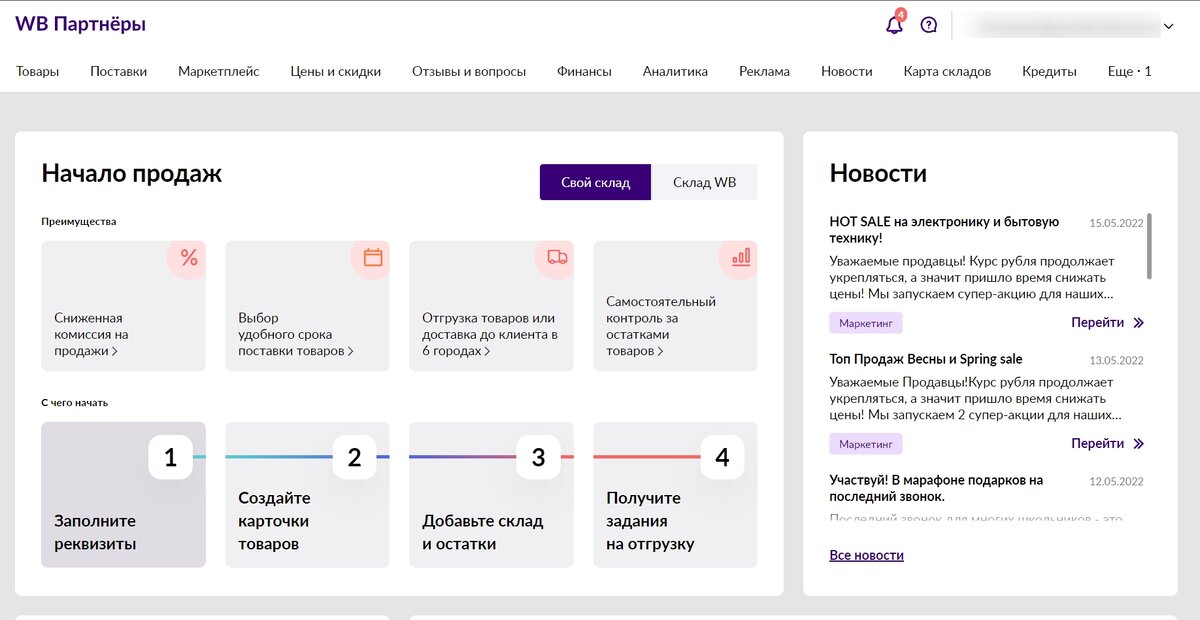
Task: Click the news panel scrollbar
Action: [1149, 246]
